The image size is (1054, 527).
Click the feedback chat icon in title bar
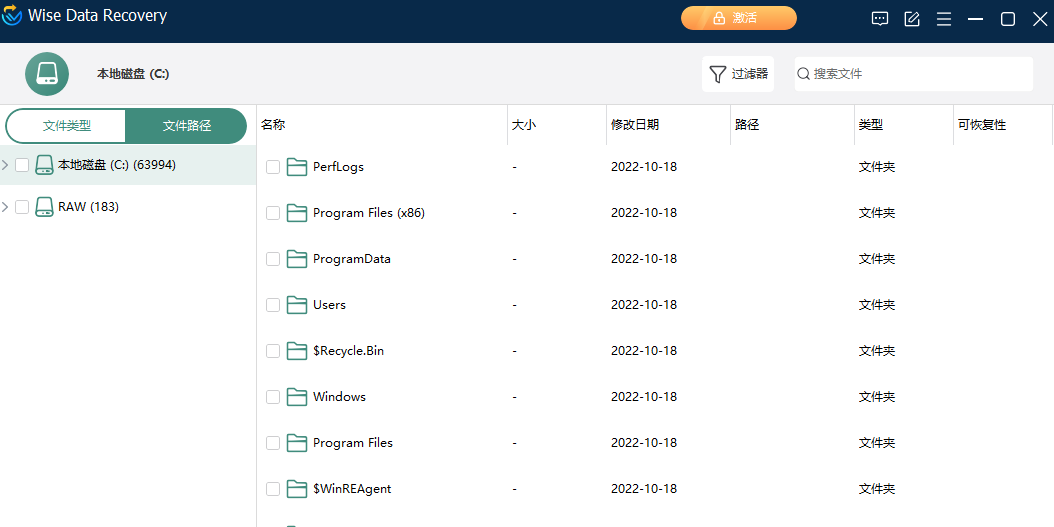click(x=880, y=19)
